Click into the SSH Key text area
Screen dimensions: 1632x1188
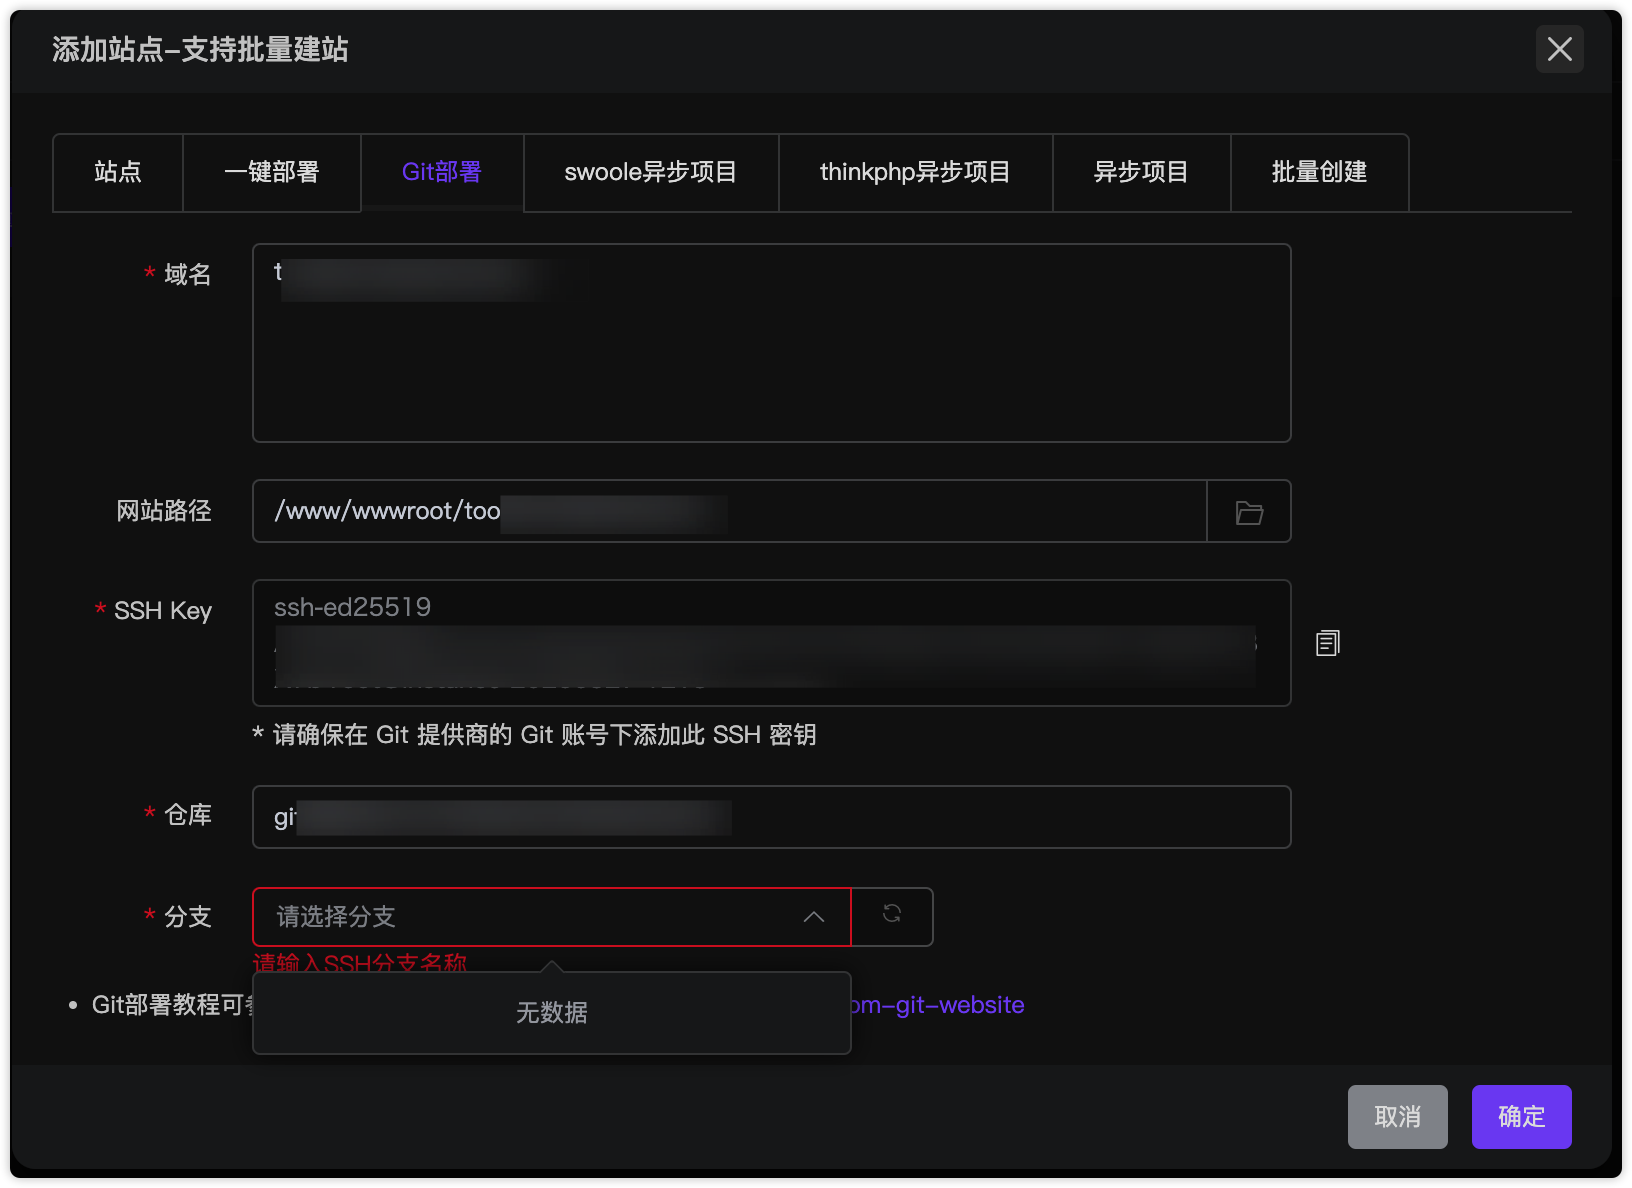click(x=771, y=643)
